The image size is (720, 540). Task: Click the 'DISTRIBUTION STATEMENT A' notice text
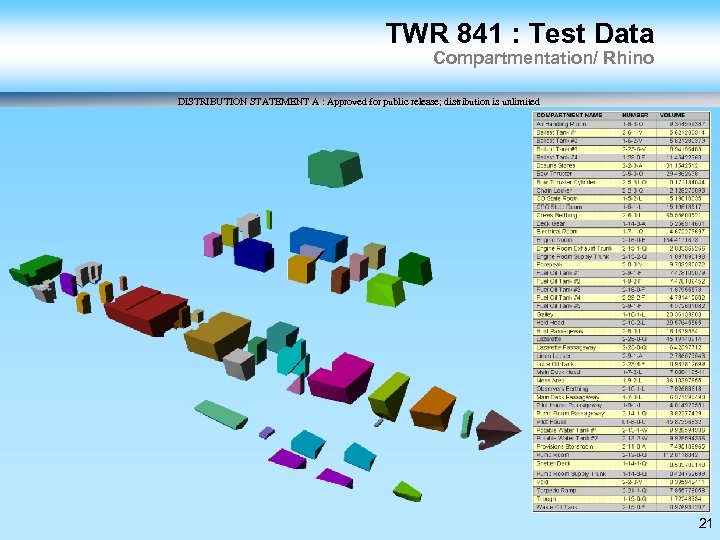(359, 101)
